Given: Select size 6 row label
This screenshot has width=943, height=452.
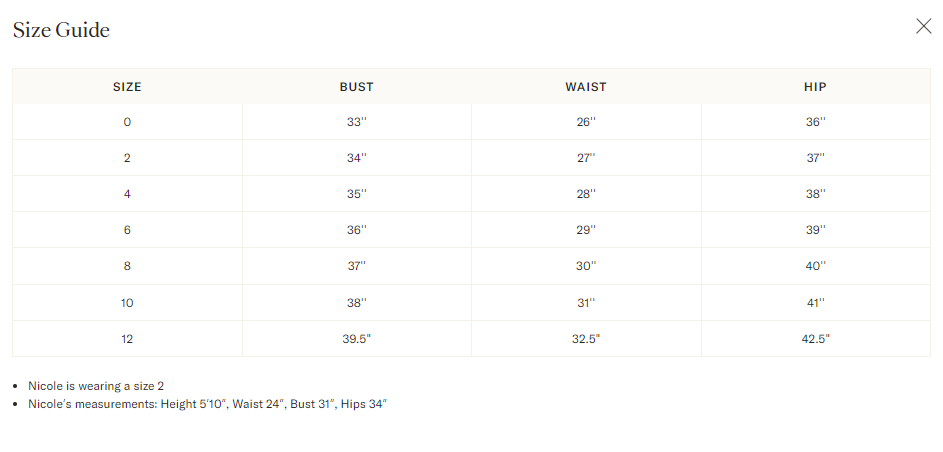Looking at the screenshot, I should click(x=127, y=230).
